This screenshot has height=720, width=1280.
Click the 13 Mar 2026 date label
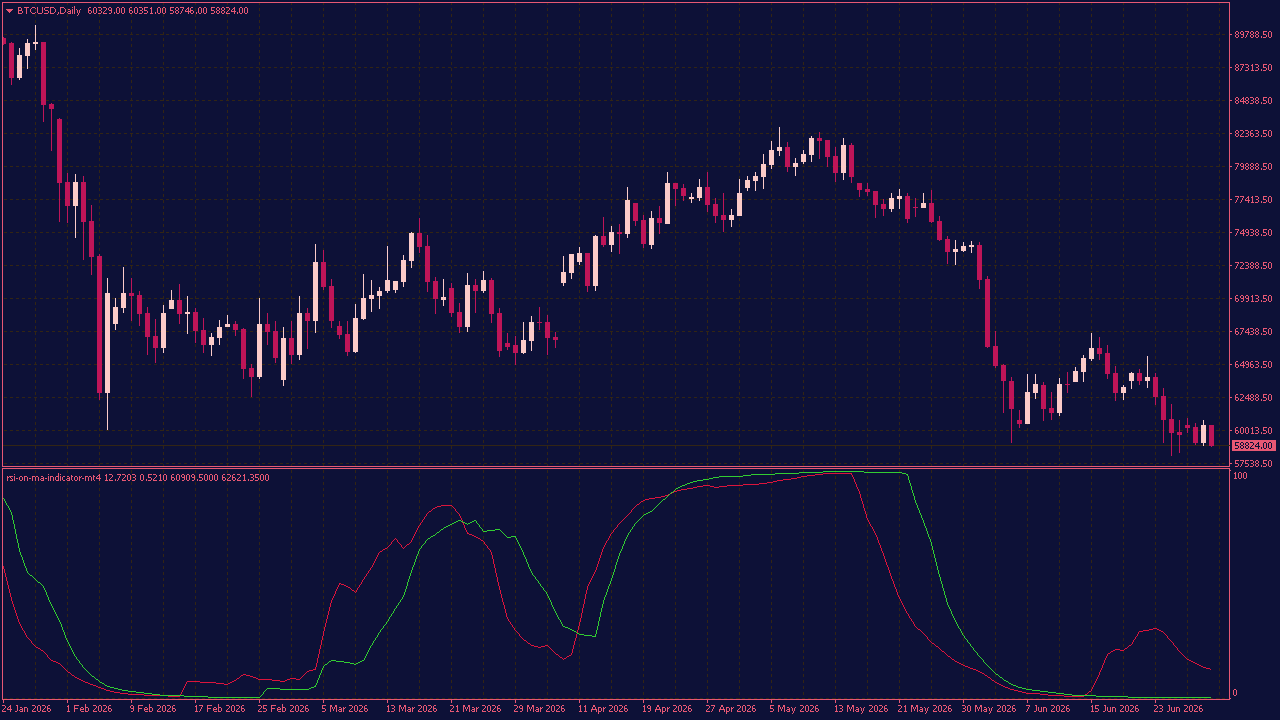coord(411,709)
